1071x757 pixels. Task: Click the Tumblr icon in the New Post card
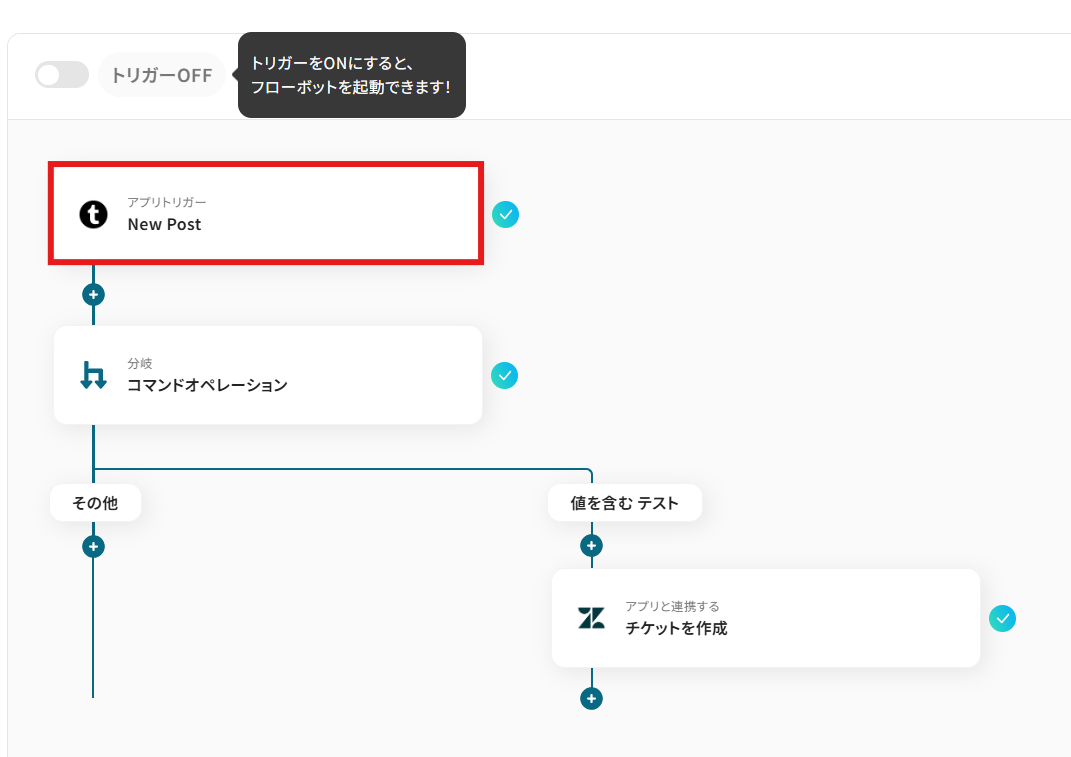coord(94,215)
